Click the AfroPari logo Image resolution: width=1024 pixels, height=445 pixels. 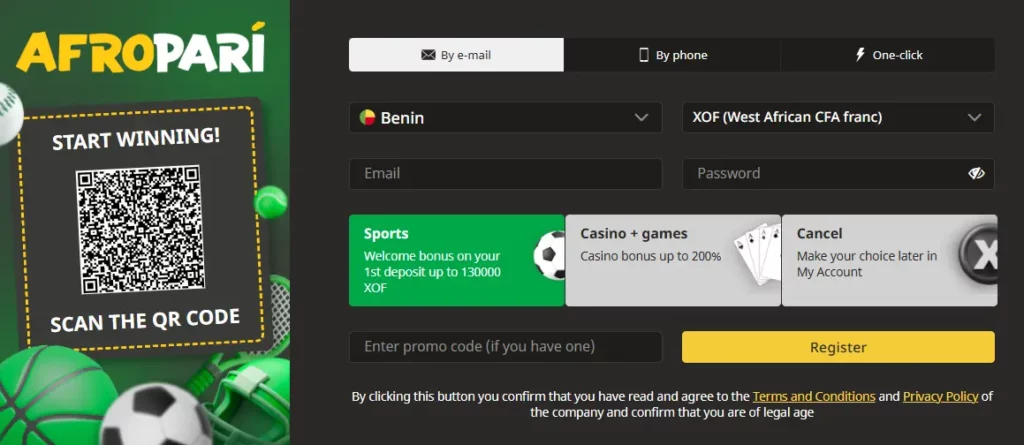tap(141, 48)
